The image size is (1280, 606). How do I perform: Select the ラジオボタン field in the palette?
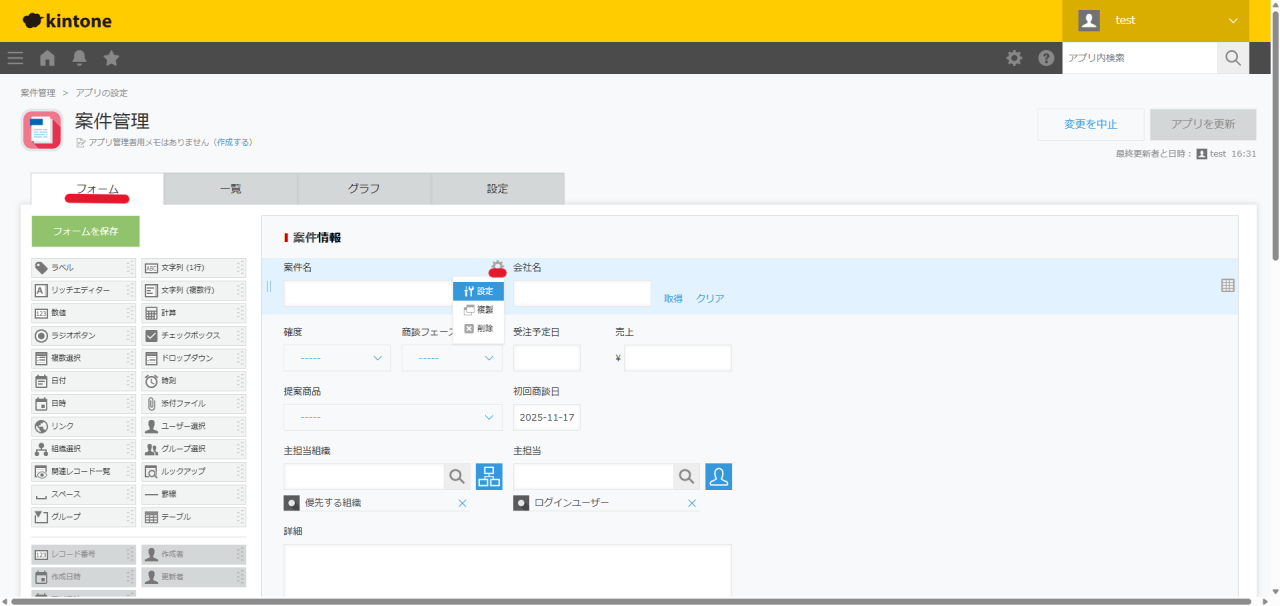coord(84,336)
